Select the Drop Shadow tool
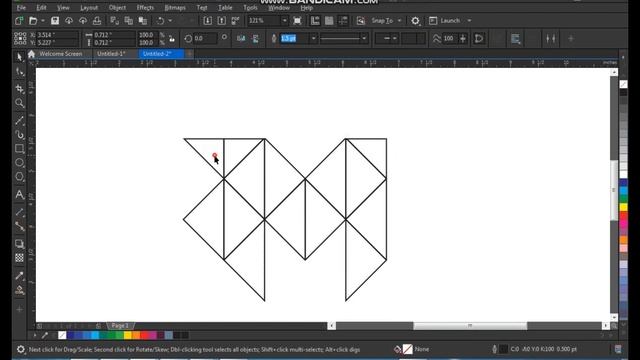This screenshot has height=360, width=640. point(19,244)
